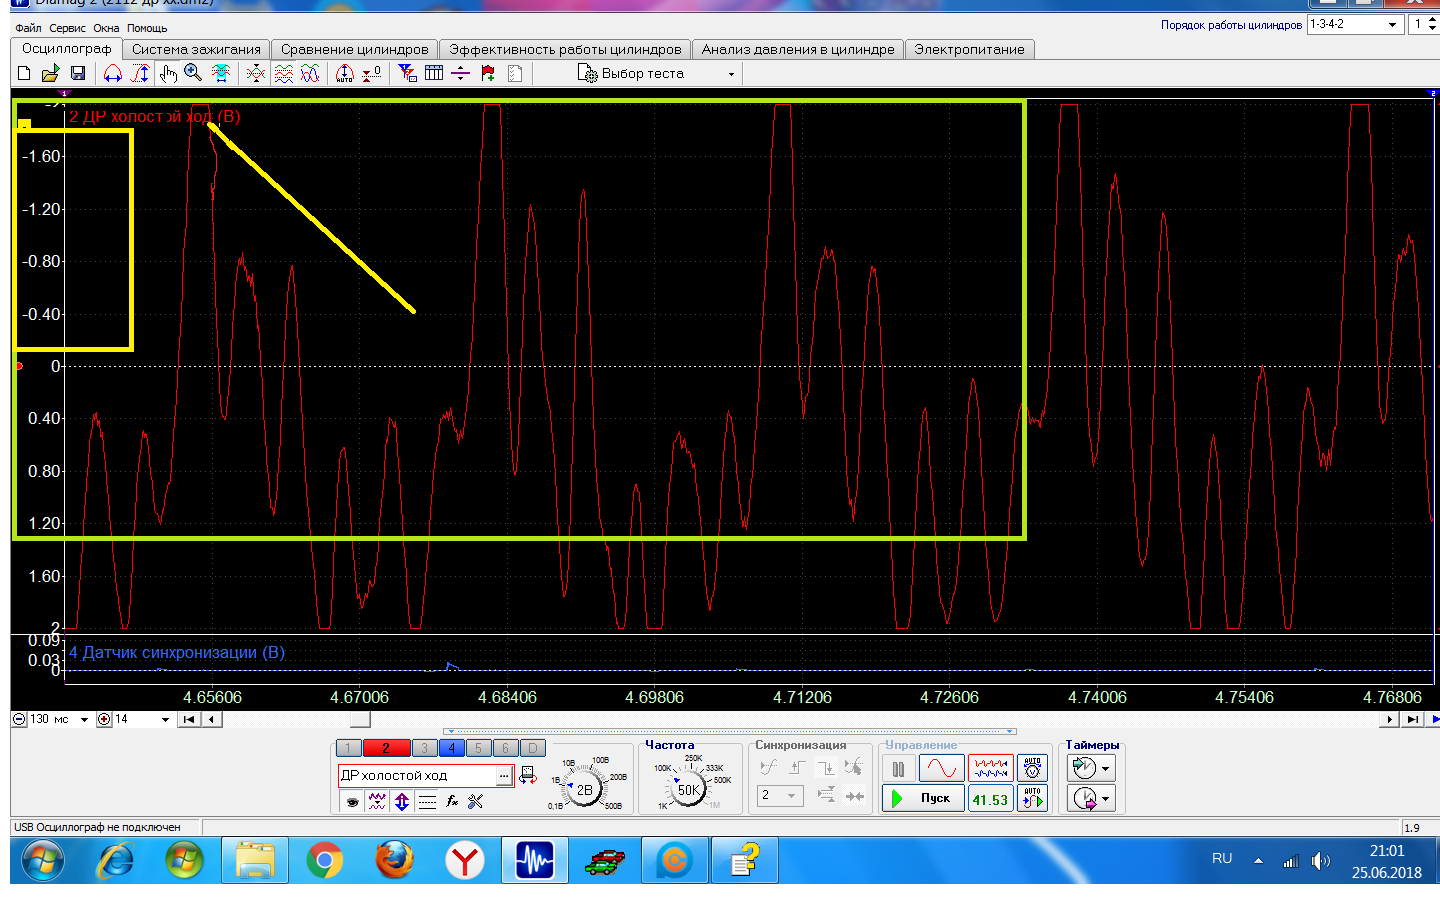The height and width of the screenshot is (900, 1440).
Task: Turn the 50K frequency knob
Action: click(x=689, y=789)
